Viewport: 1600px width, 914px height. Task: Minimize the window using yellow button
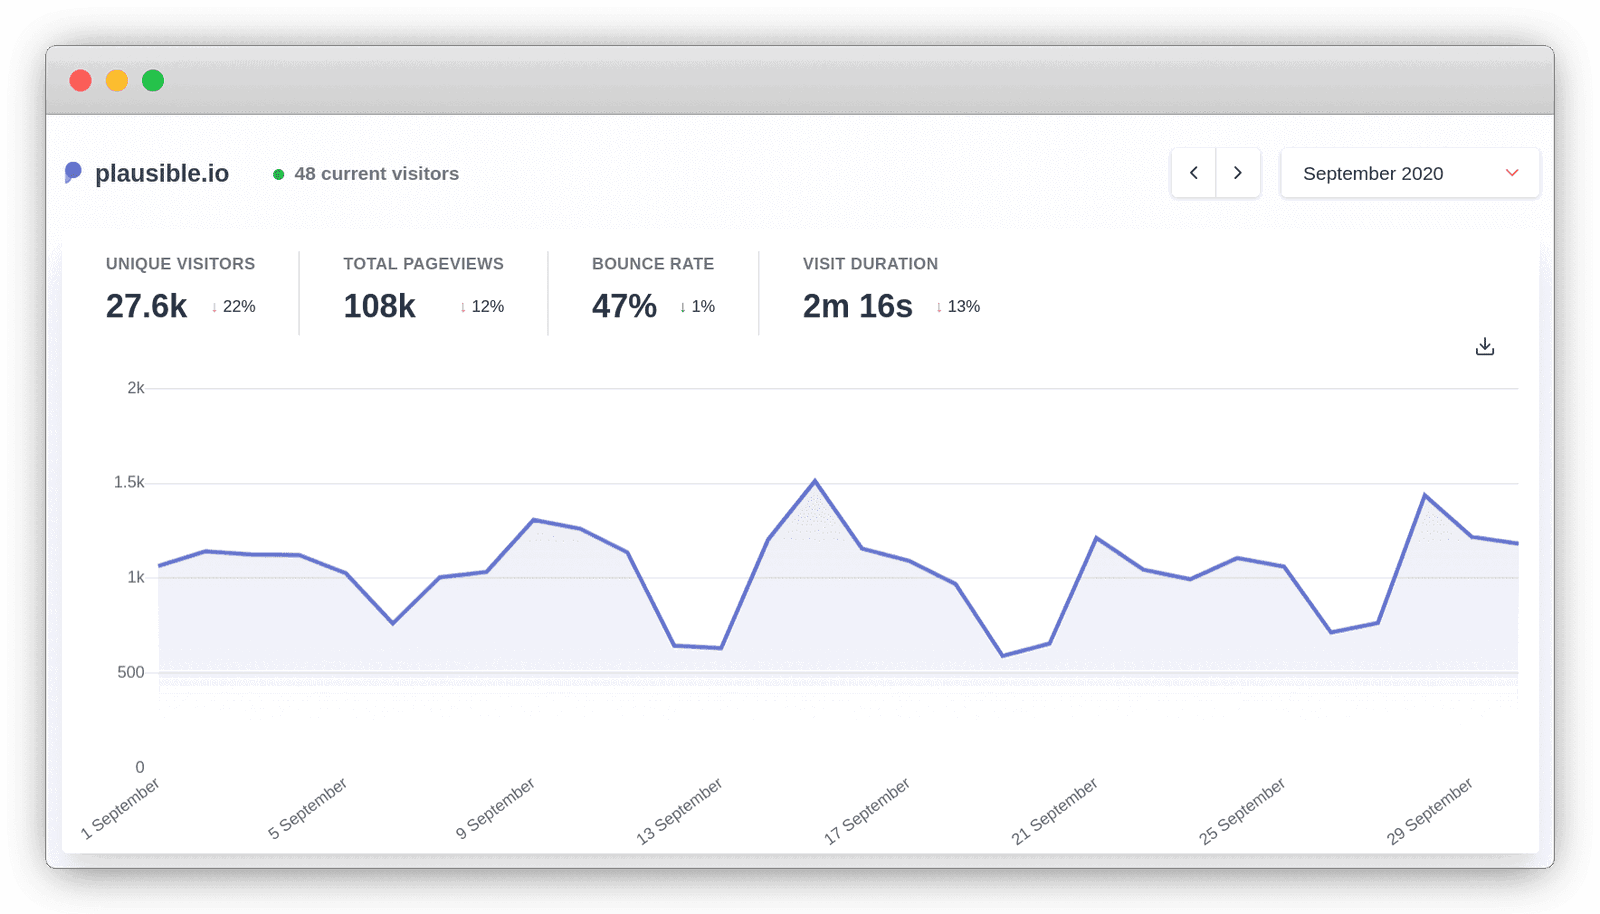coord(117,81)
